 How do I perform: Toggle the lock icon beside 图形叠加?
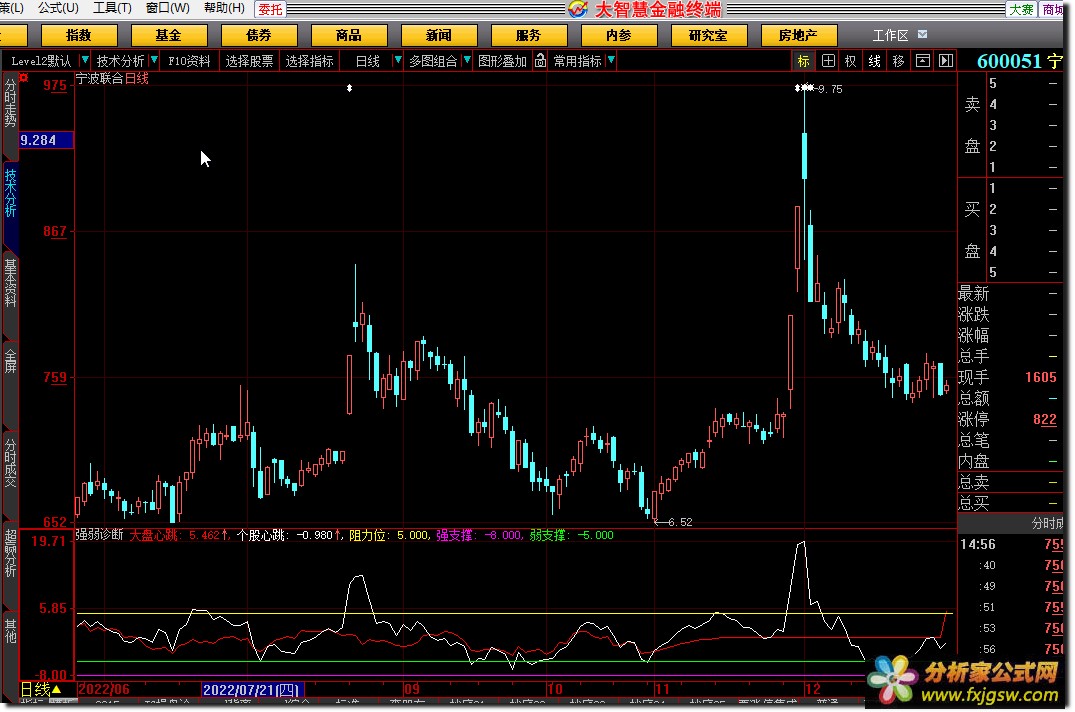click(540, 60)
